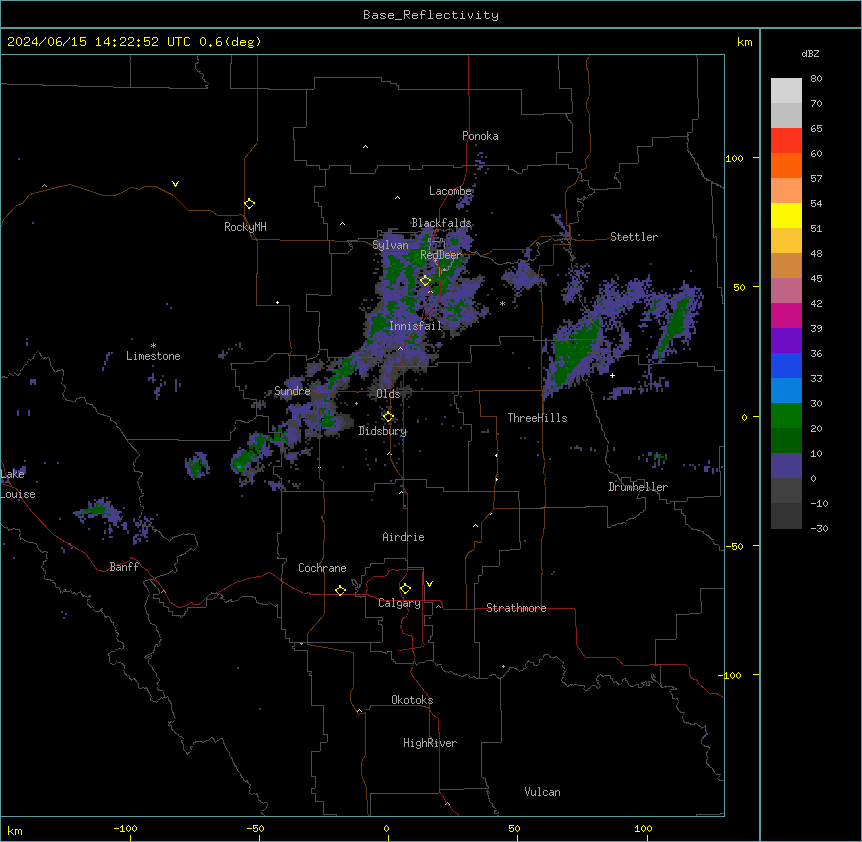This screenshot has width=862, height=842.
Task: Choose the magenta 39-42 dBZ legend swatch
Action: click(x=786, y=315)
